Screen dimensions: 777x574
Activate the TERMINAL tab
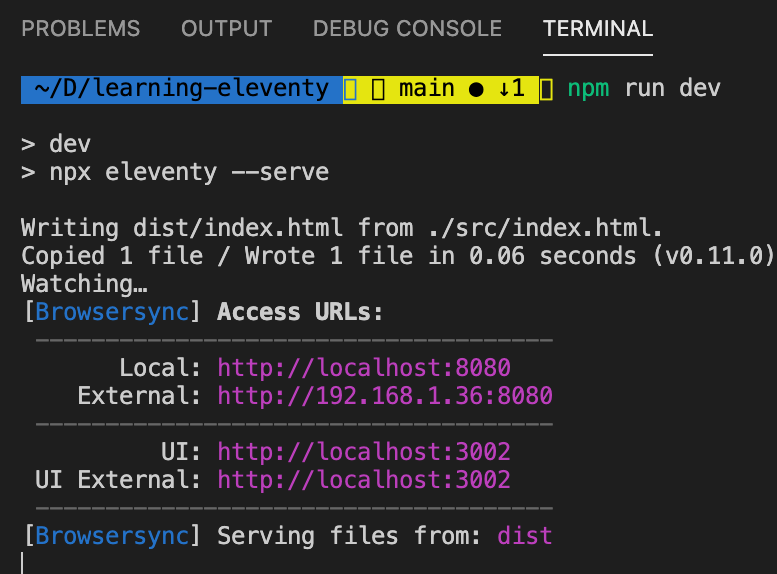(x=598, y=28)
